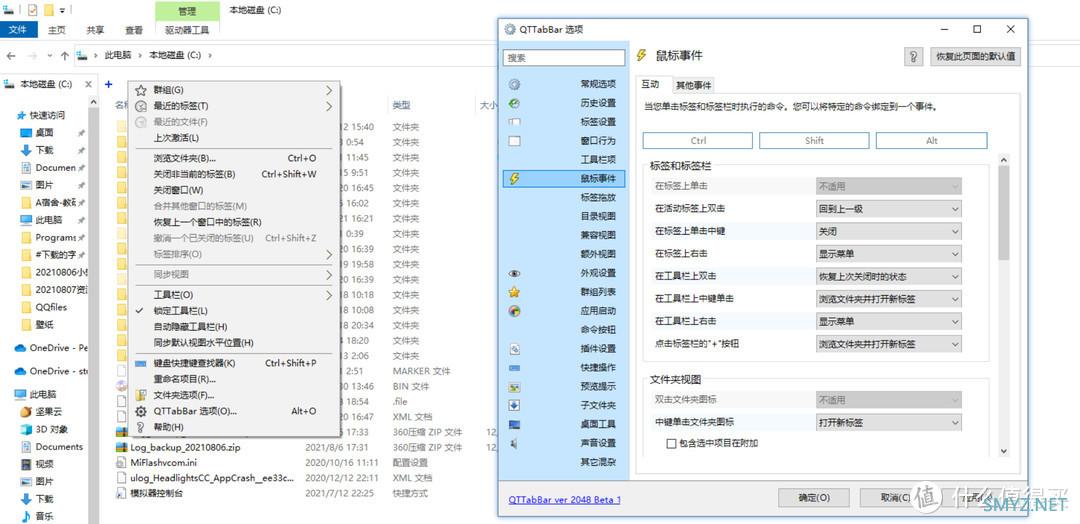Expand the 工具栏(O) submenu

click(x=233, y=295)
